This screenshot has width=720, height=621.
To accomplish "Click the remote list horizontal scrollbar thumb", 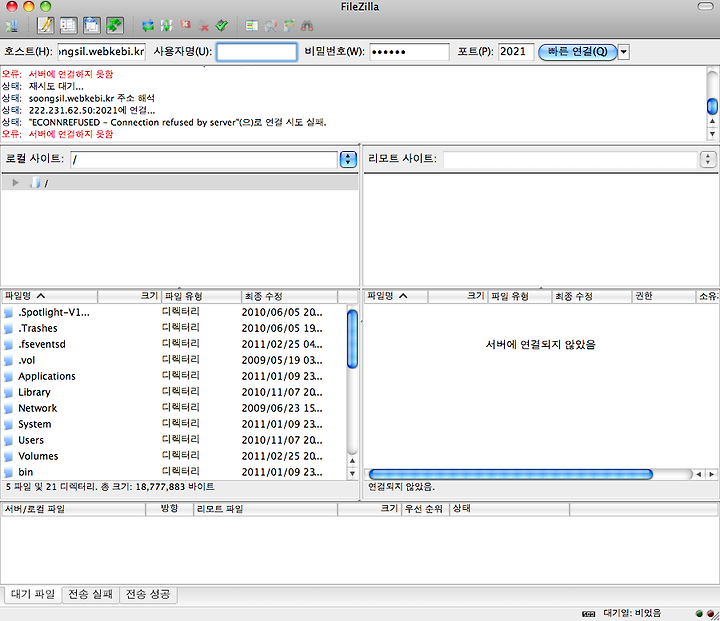I will 511,474.
